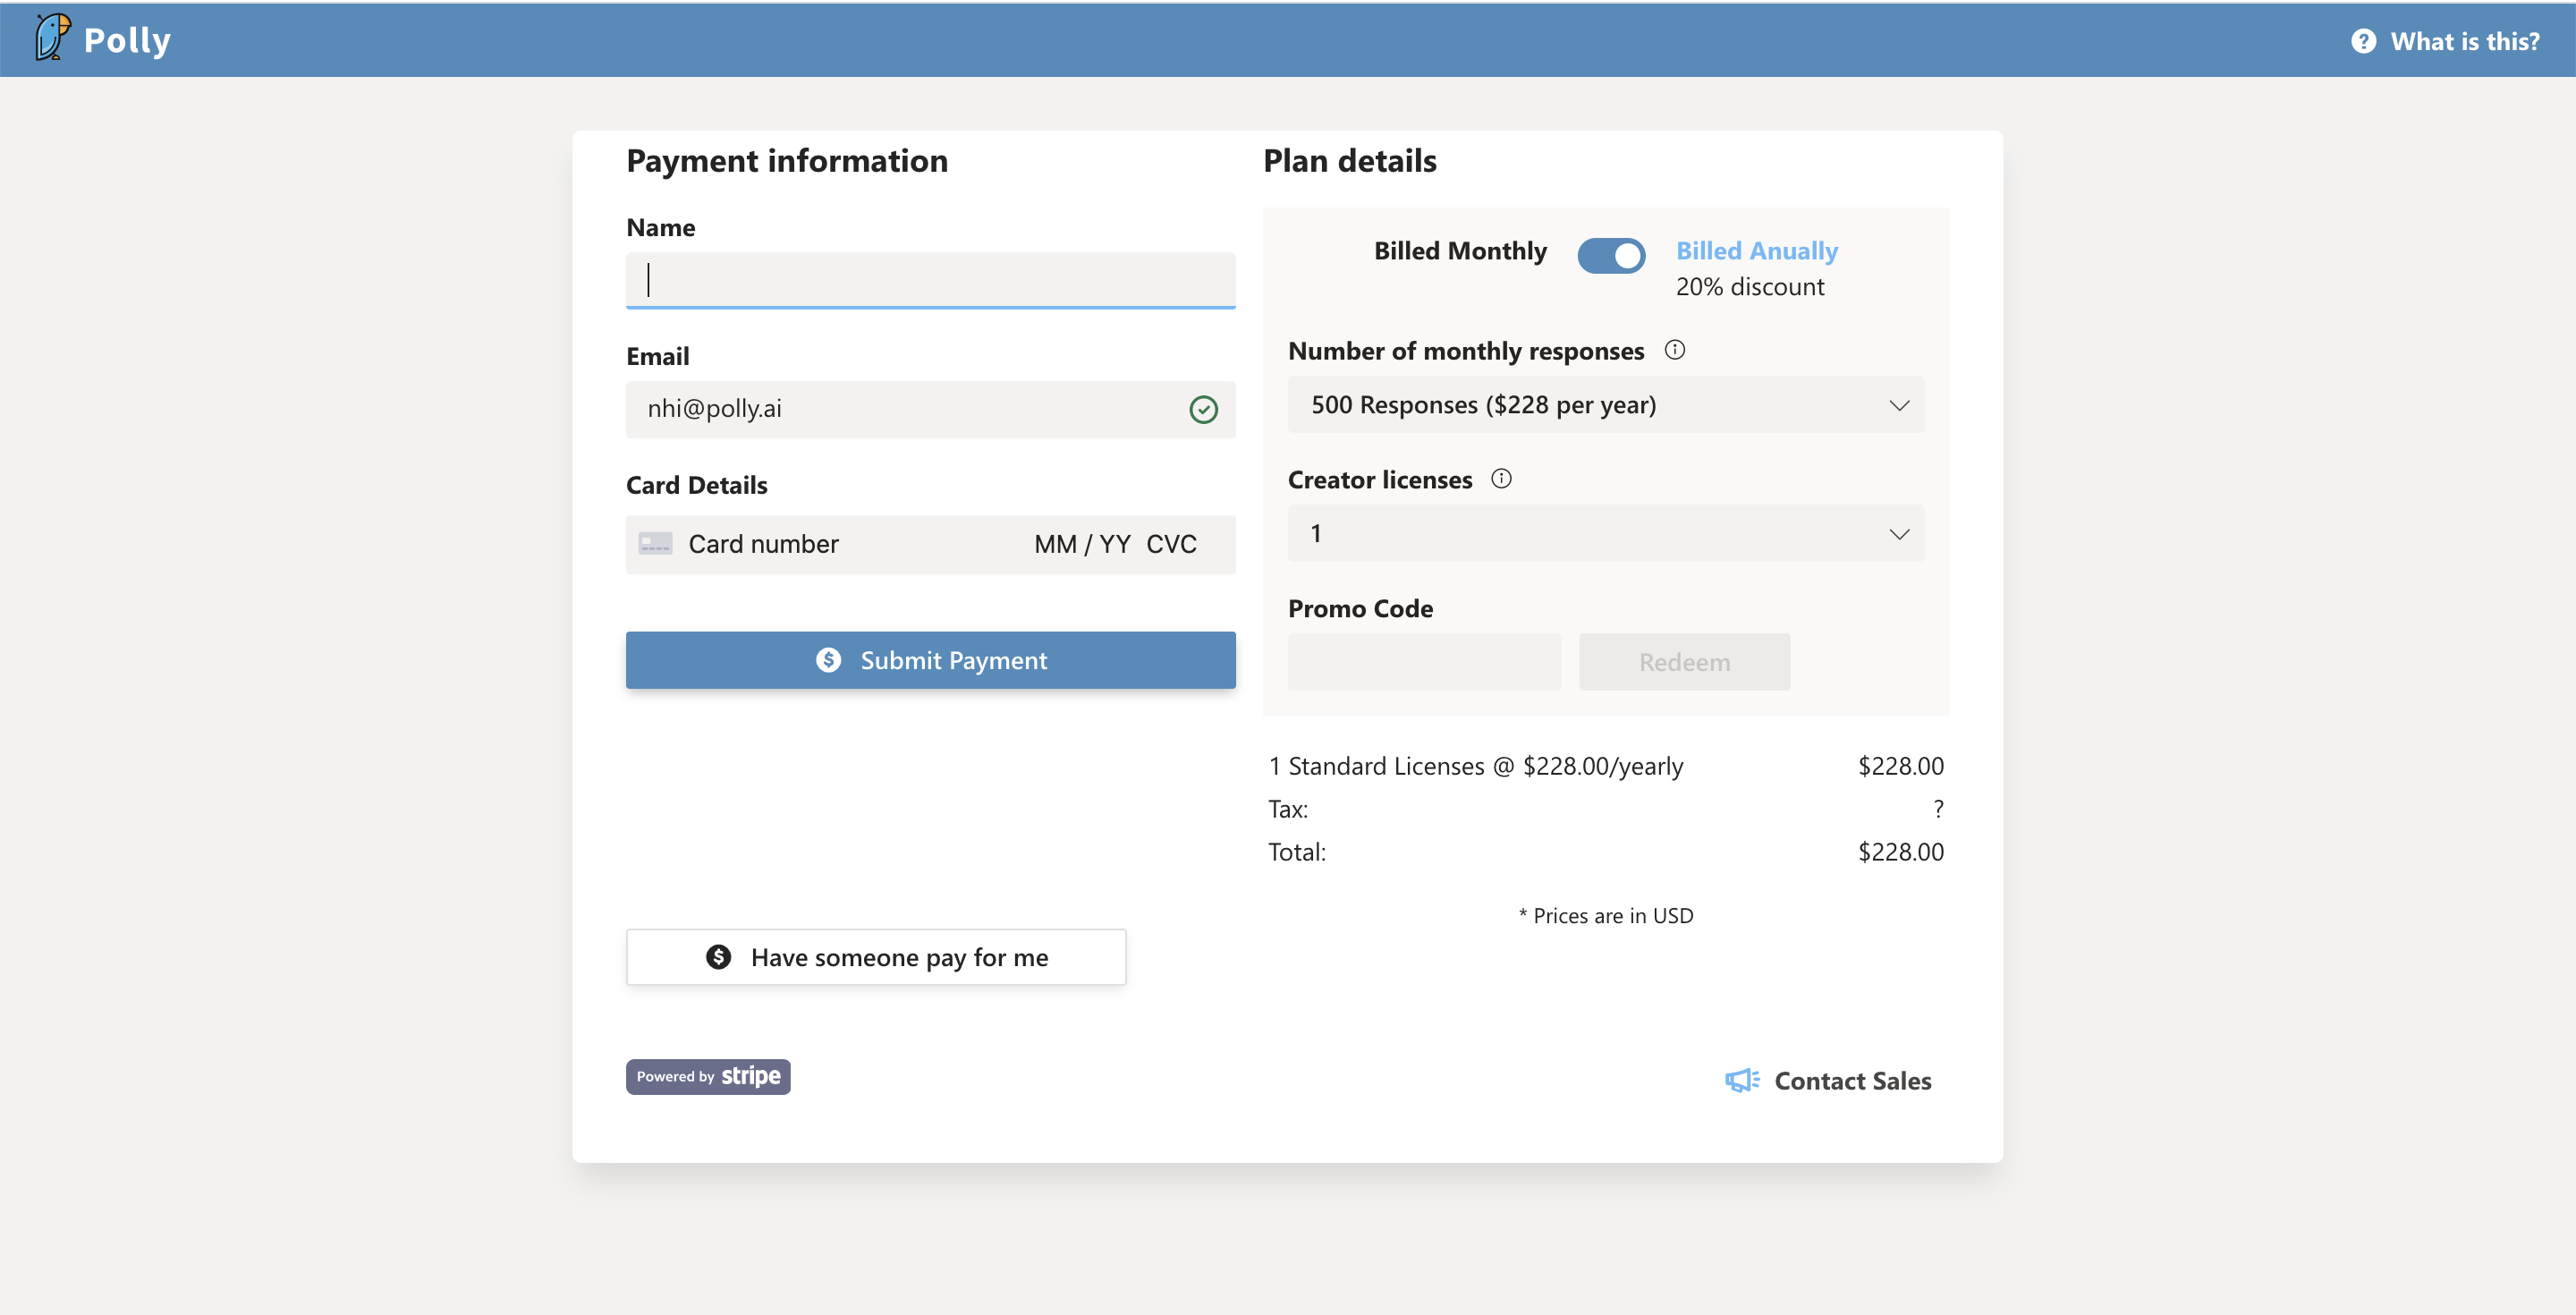Click the Redeem promo code button
This screenshot has width=2576, height=1315.
tap(1684, 661)
